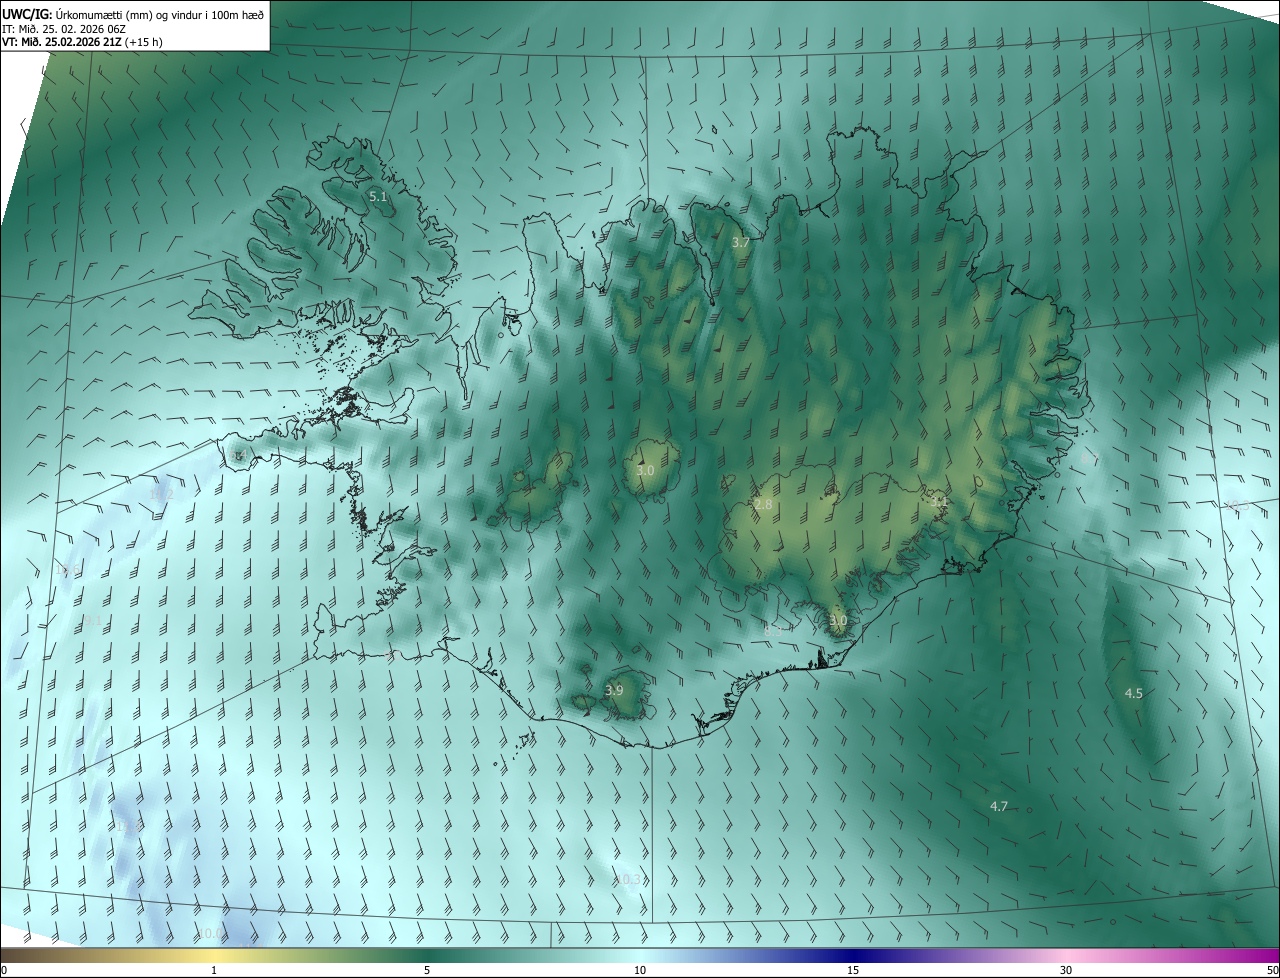1280x978 pixels.
Task: Click the 3.7 value in north Iceland
Action: (x=740, y=243)
